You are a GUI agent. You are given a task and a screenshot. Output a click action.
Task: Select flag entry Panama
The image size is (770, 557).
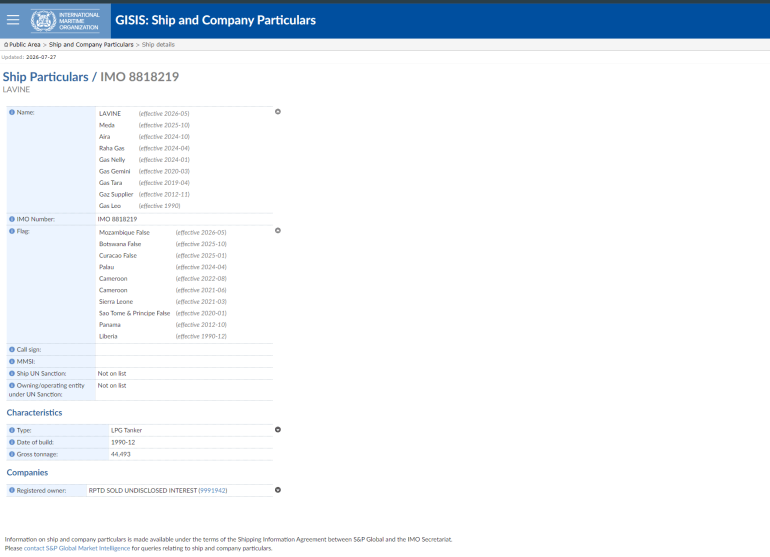click(x=110, y=325)
